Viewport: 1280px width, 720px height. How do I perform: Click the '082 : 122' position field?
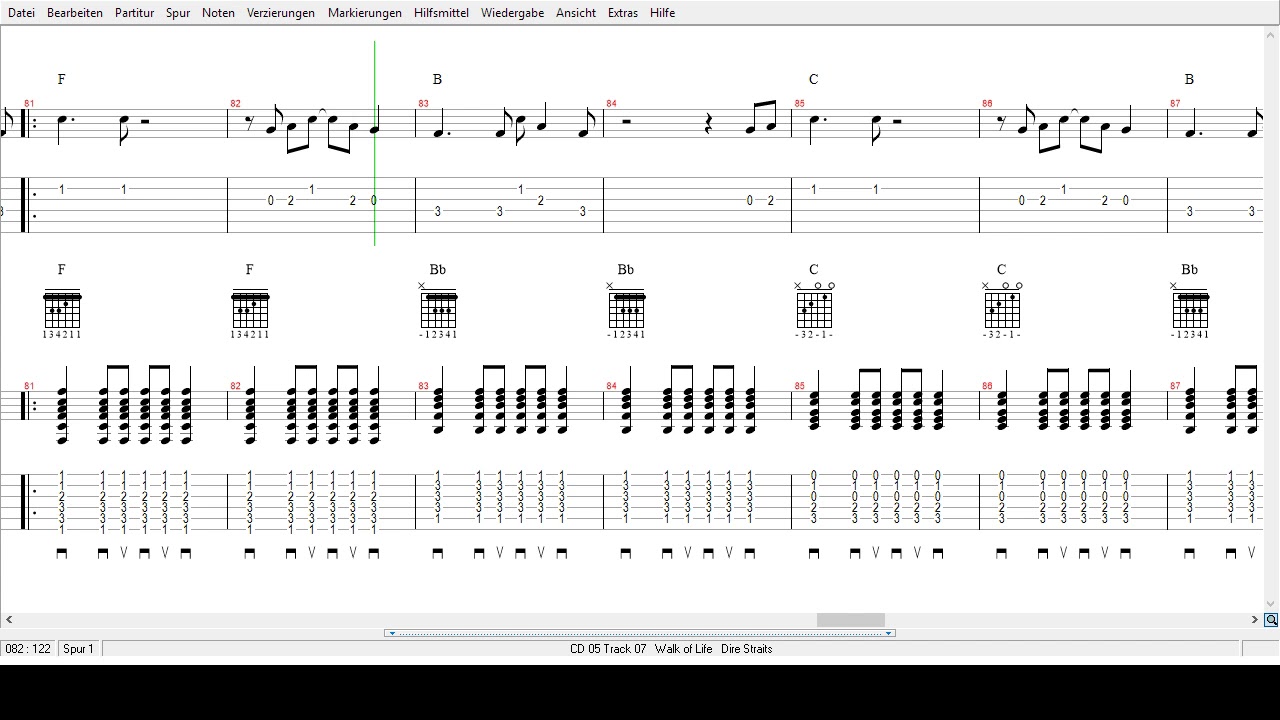[x=28, y=649]
